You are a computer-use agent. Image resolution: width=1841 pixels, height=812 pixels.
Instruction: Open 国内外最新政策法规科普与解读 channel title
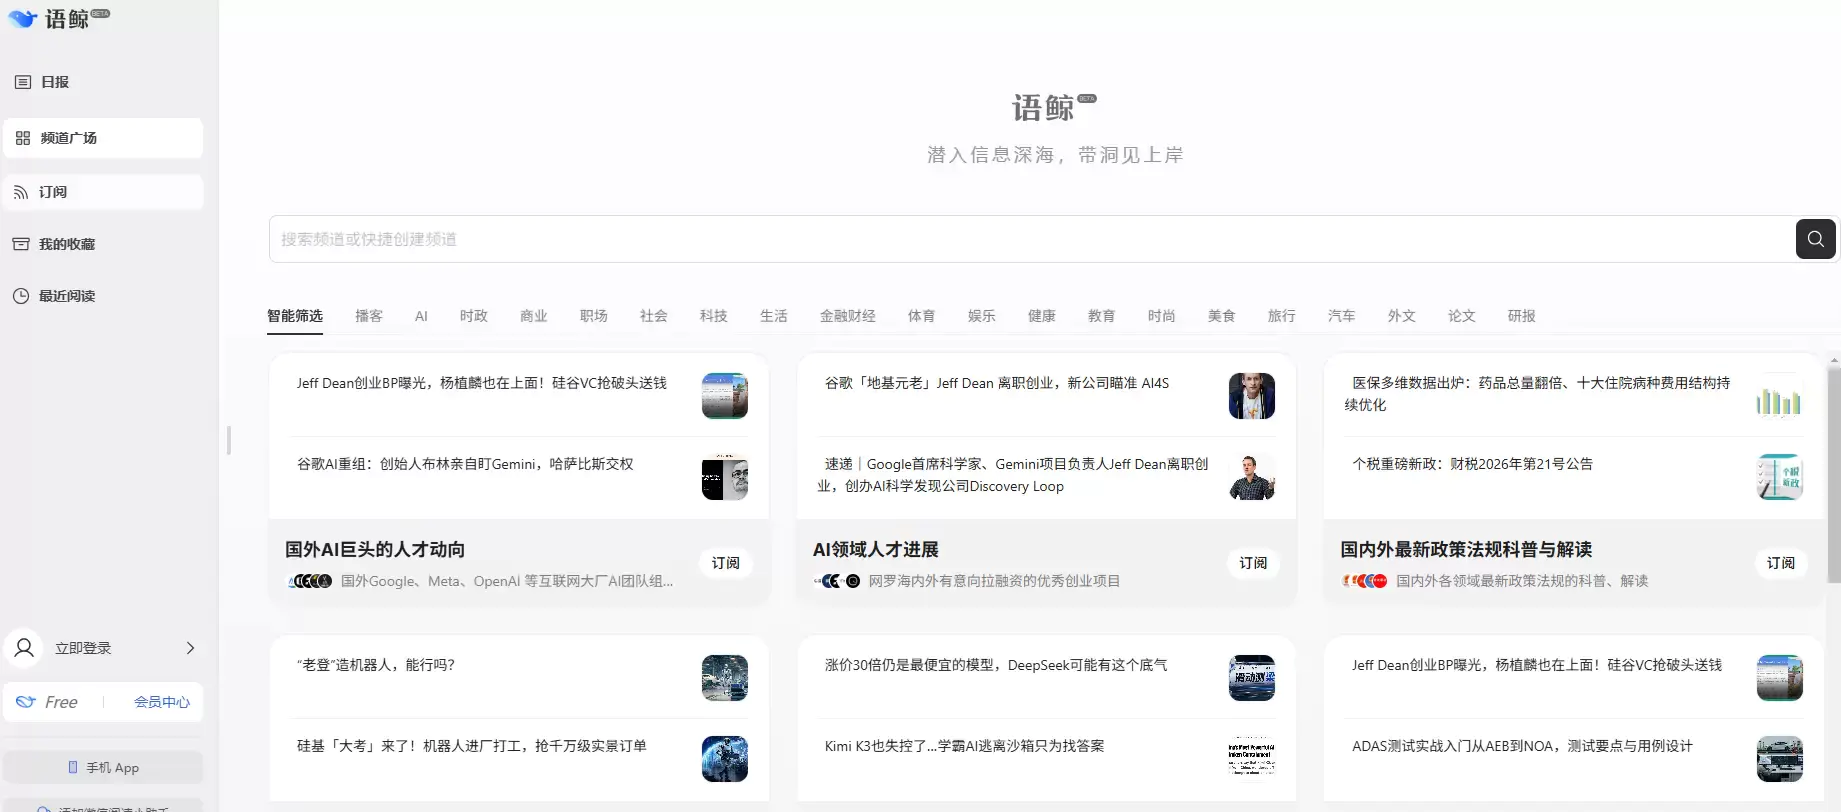coord(1466,549)
